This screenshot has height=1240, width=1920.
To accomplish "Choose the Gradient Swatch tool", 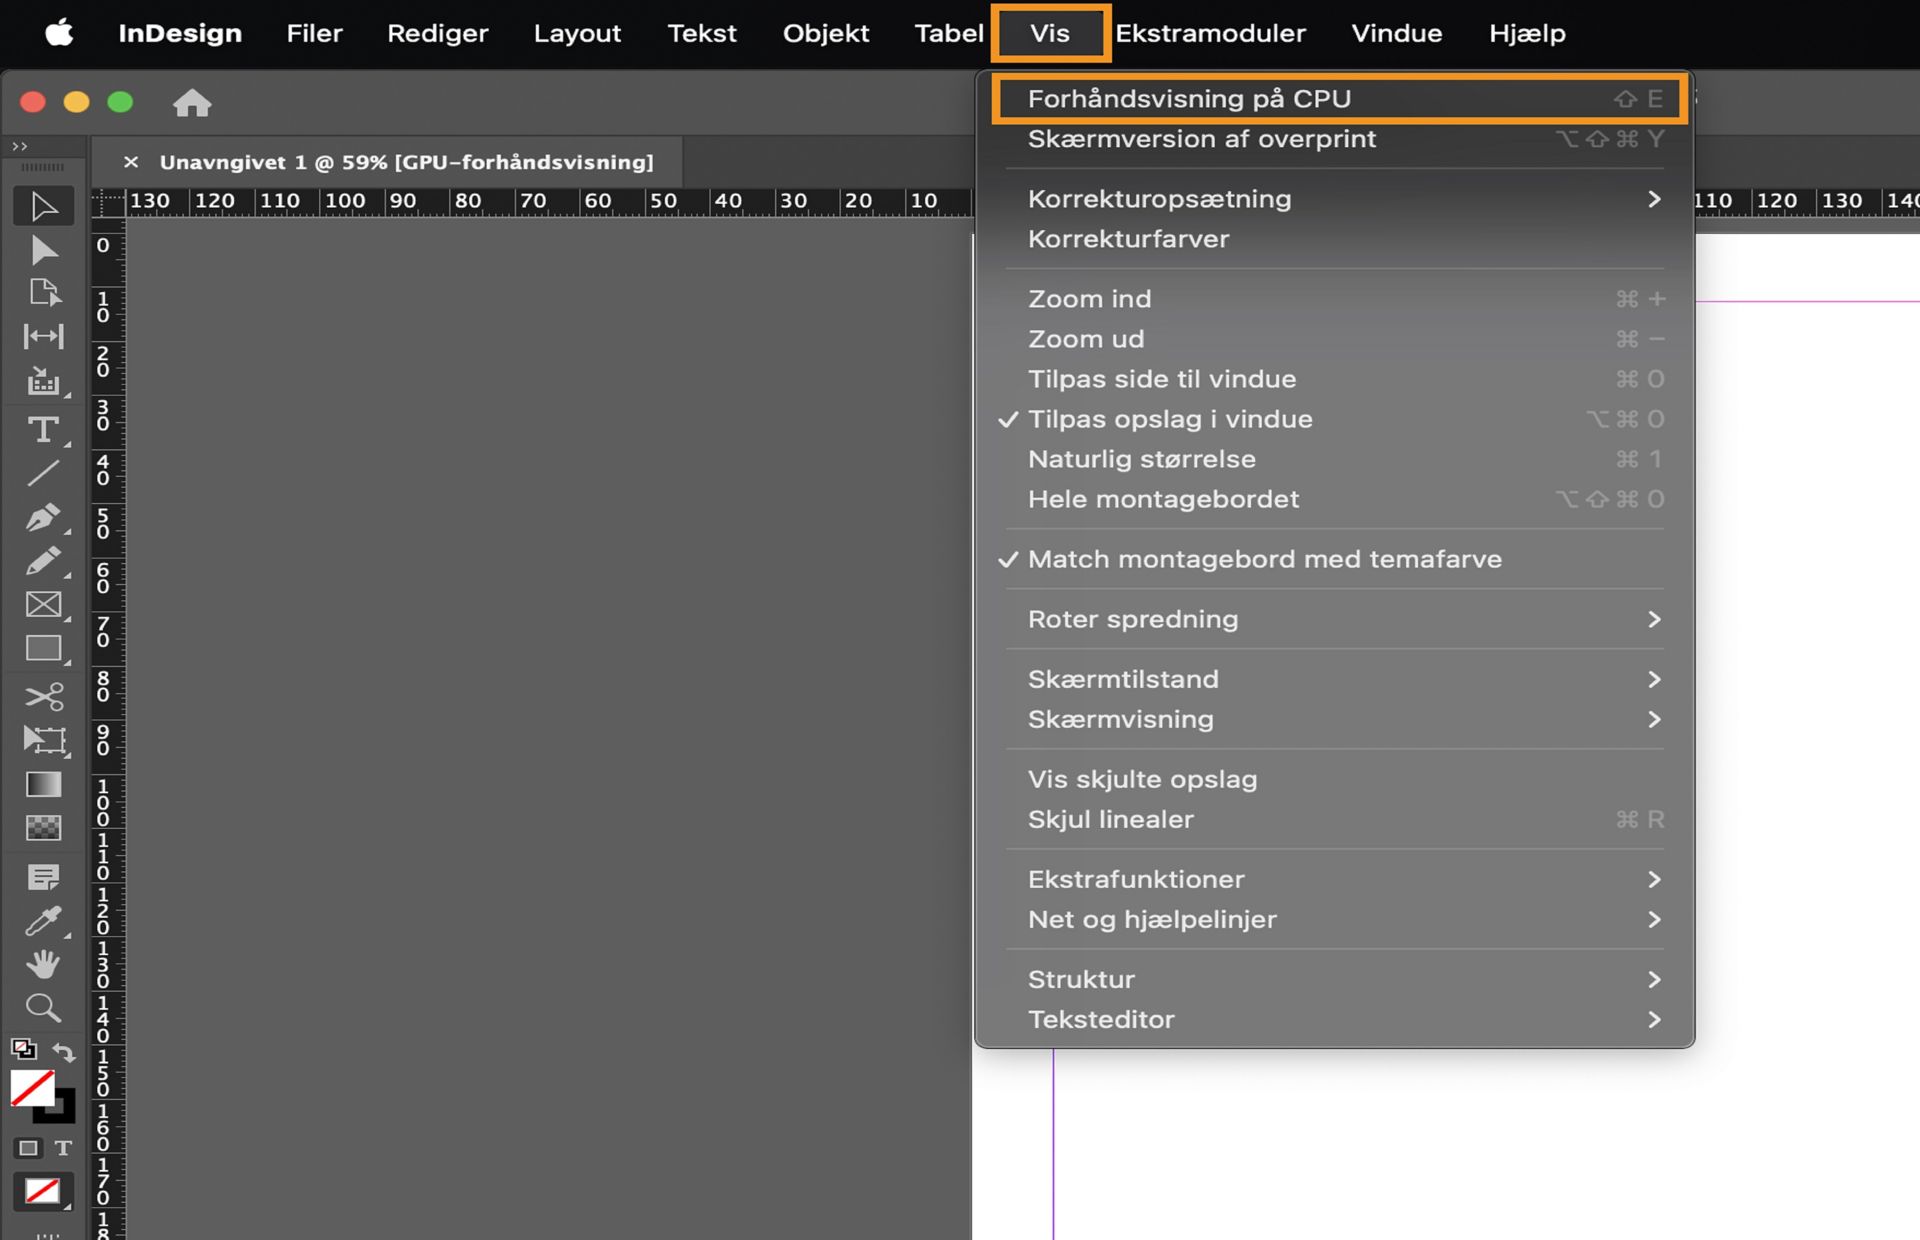I will tap(42, 784).
